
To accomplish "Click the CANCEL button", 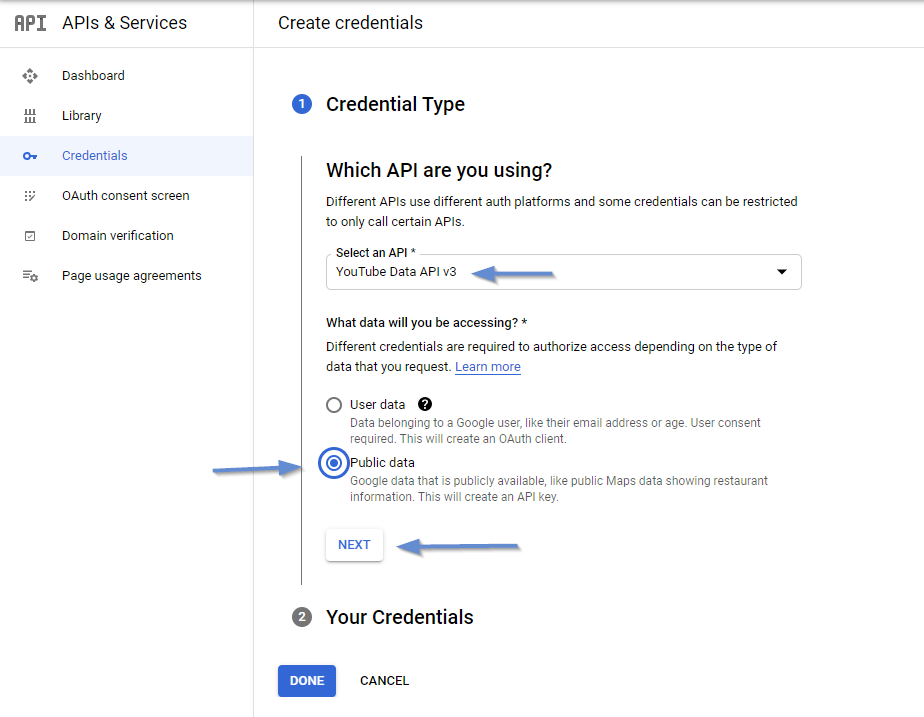I will (384, 681).
